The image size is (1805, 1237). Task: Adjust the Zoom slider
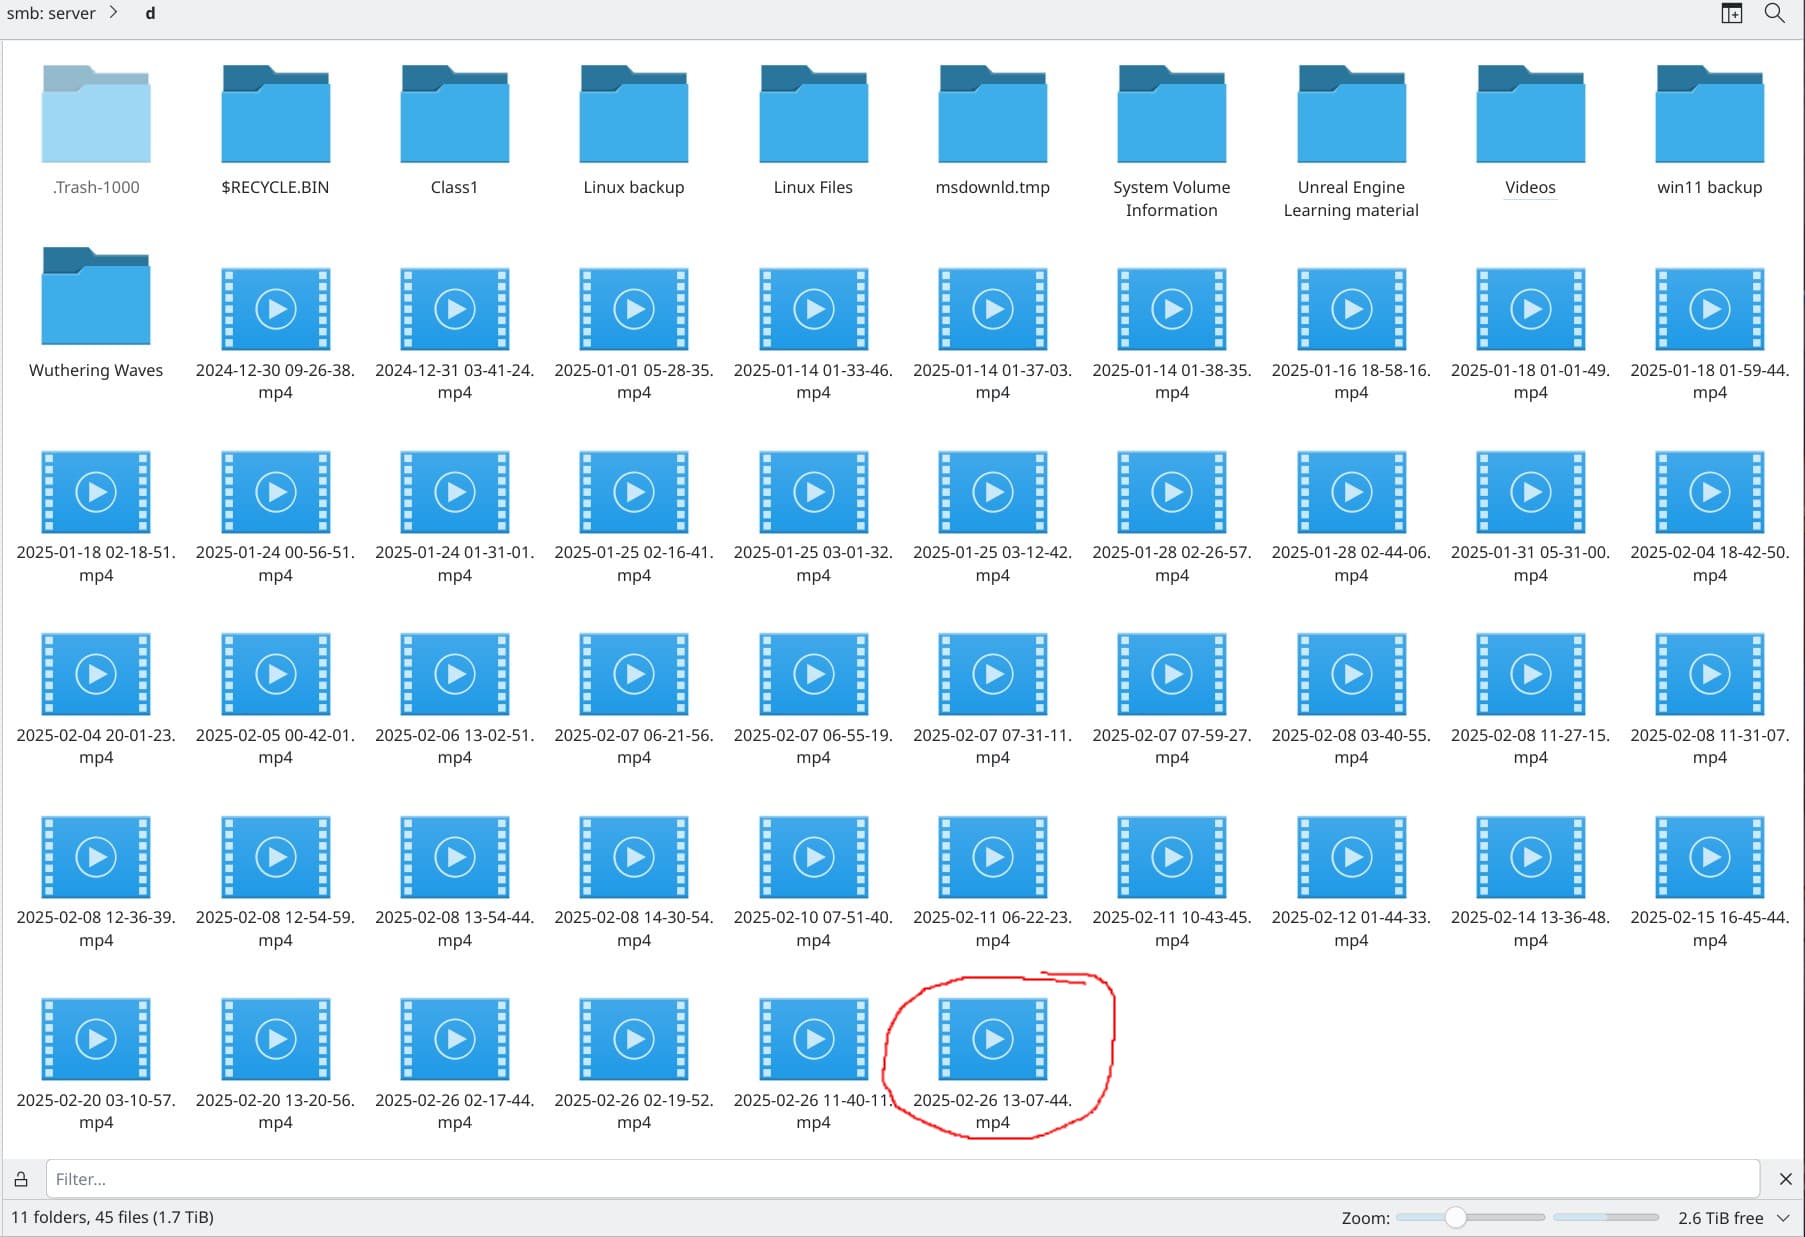1456,1217
